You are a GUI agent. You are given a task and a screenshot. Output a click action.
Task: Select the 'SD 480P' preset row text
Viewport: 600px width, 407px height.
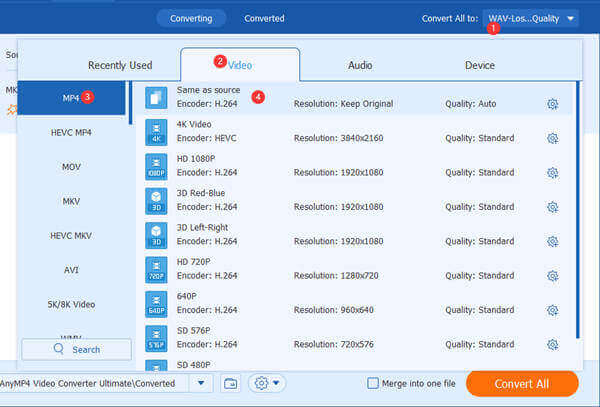tap(194, 365)
